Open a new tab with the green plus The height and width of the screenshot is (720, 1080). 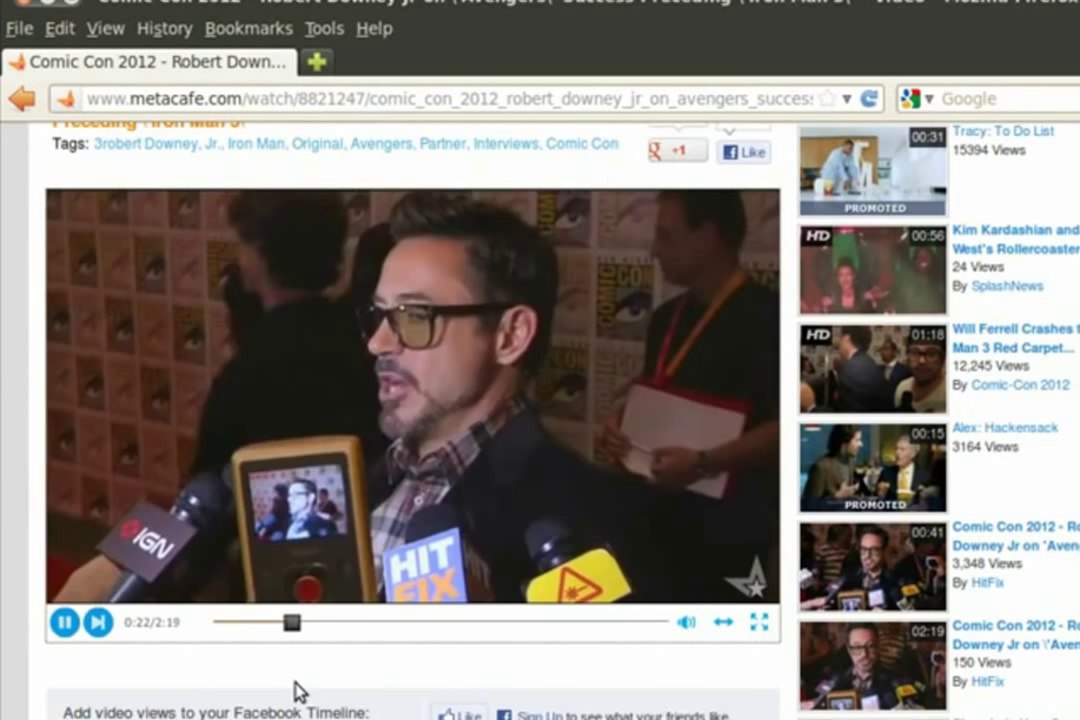pos(317,62)
